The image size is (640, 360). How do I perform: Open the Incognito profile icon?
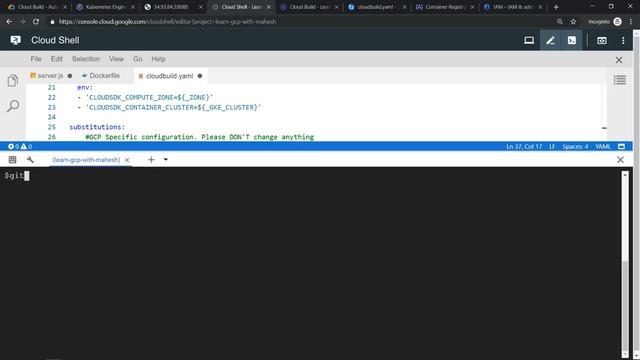[618, 22]
